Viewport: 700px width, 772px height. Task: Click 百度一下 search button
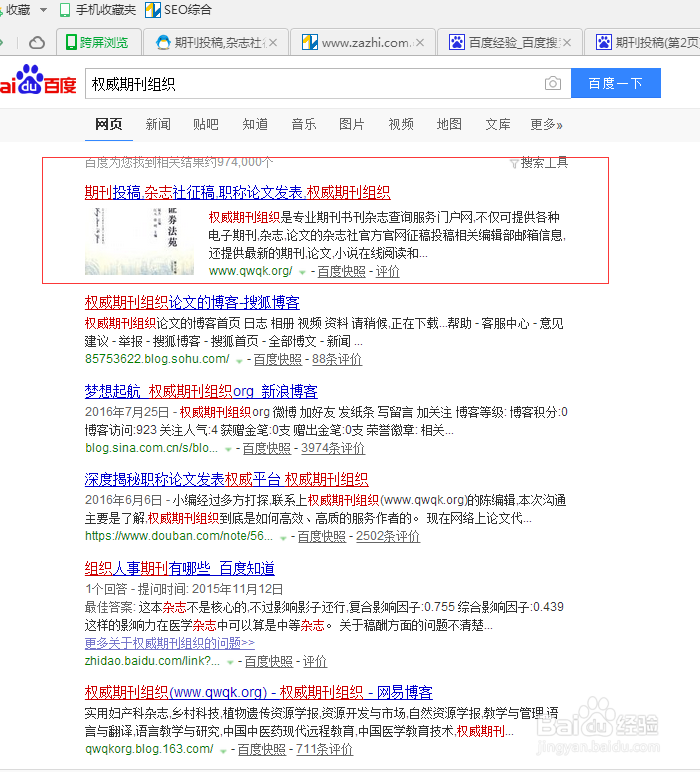click(616, 83)
